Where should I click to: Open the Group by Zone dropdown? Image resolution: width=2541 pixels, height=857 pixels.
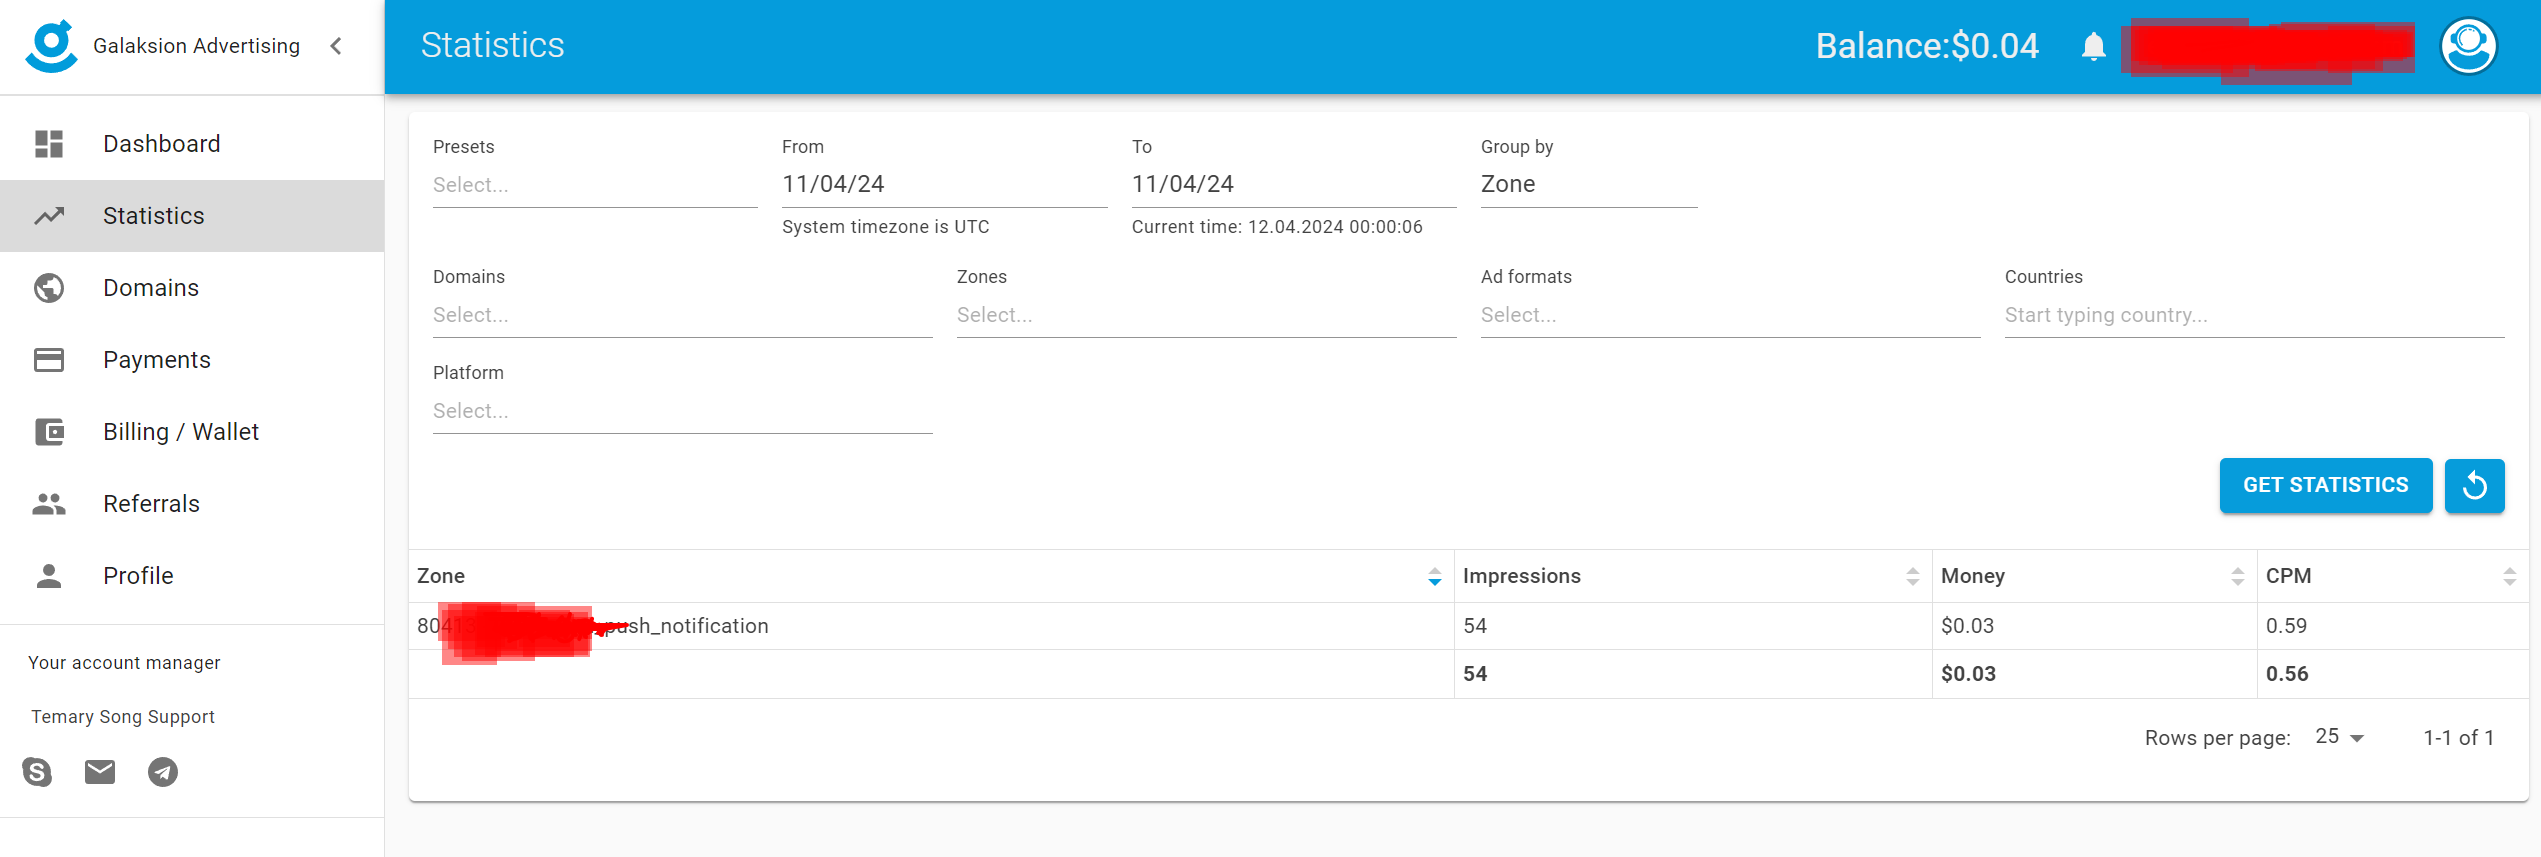[x=1589, y=185]
